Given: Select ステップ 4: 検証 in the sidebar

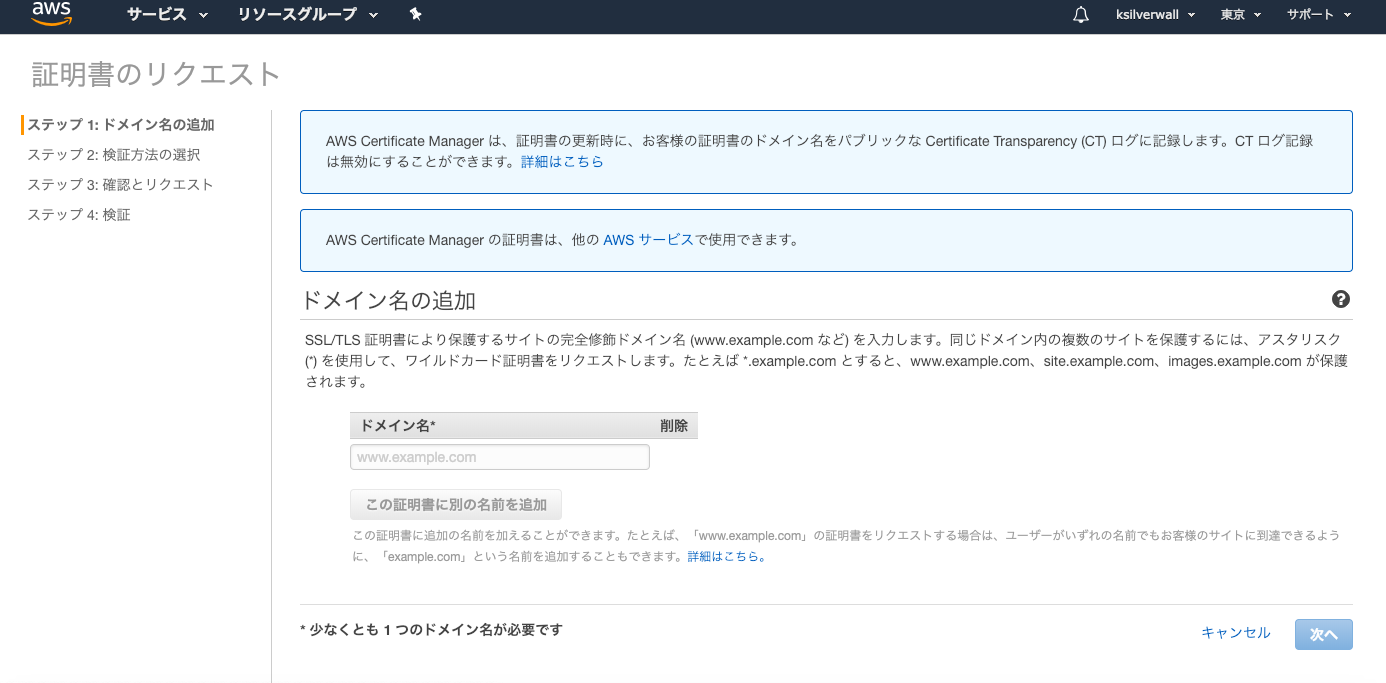Looking at the screenshot, I should point(78,214).
